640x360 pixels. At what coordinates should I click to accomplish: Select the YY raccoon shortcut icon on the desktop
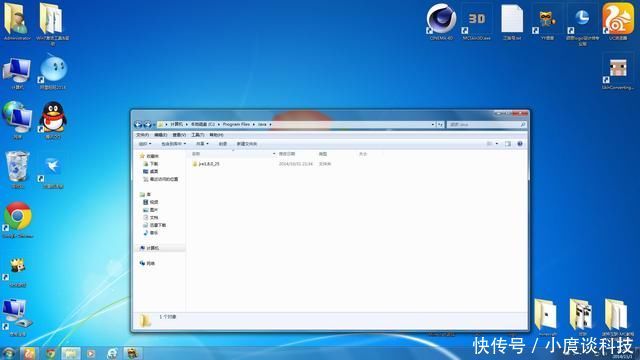coord(547,23)
